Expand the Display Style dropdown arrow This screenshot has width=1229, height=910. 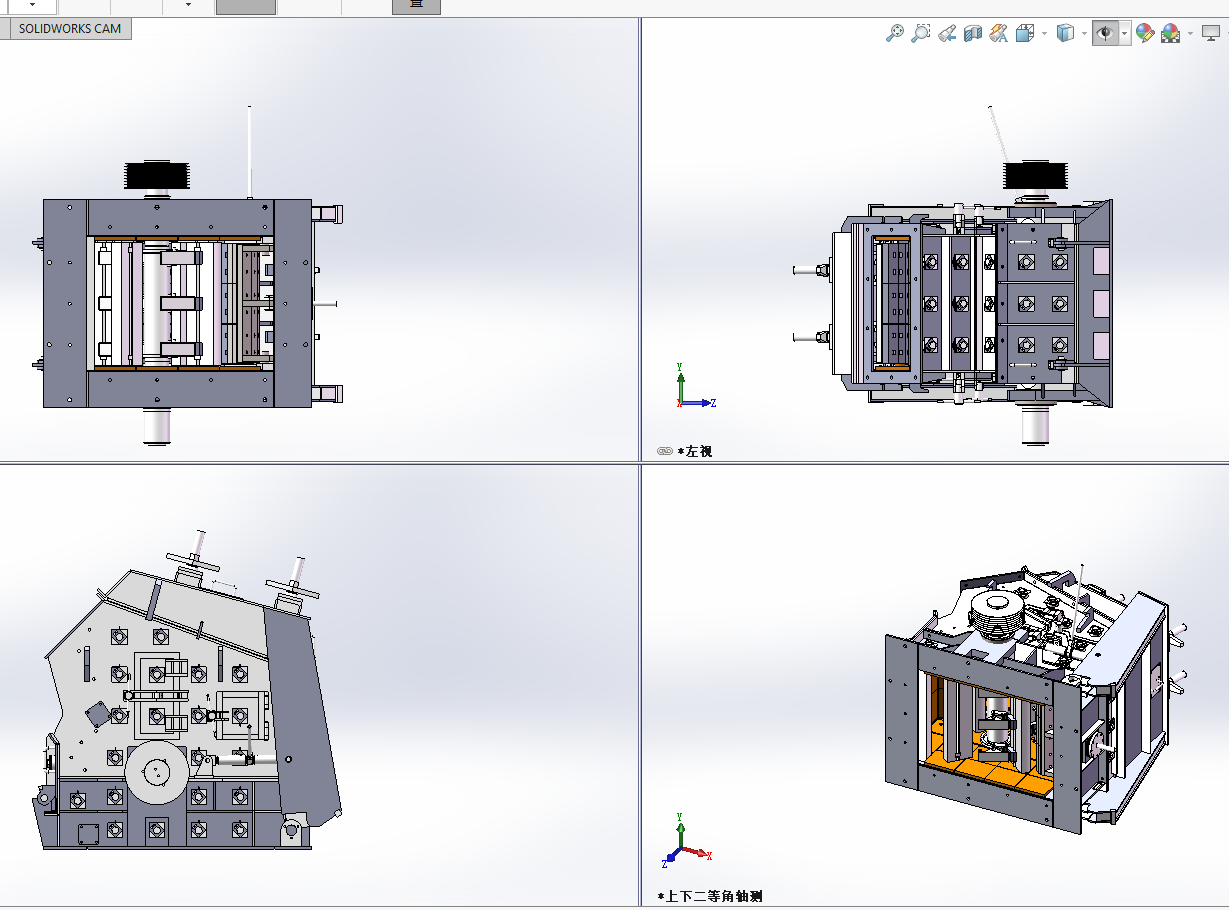[1084, 33]
